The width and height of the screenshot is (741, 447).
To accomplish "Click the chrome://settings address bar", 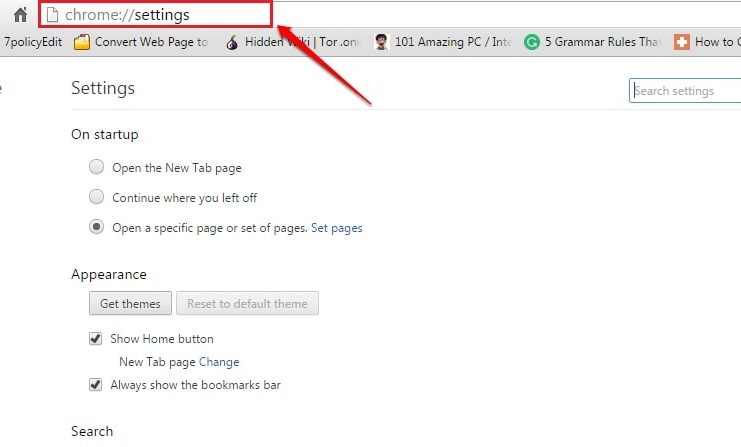I will tap(160, 15).
